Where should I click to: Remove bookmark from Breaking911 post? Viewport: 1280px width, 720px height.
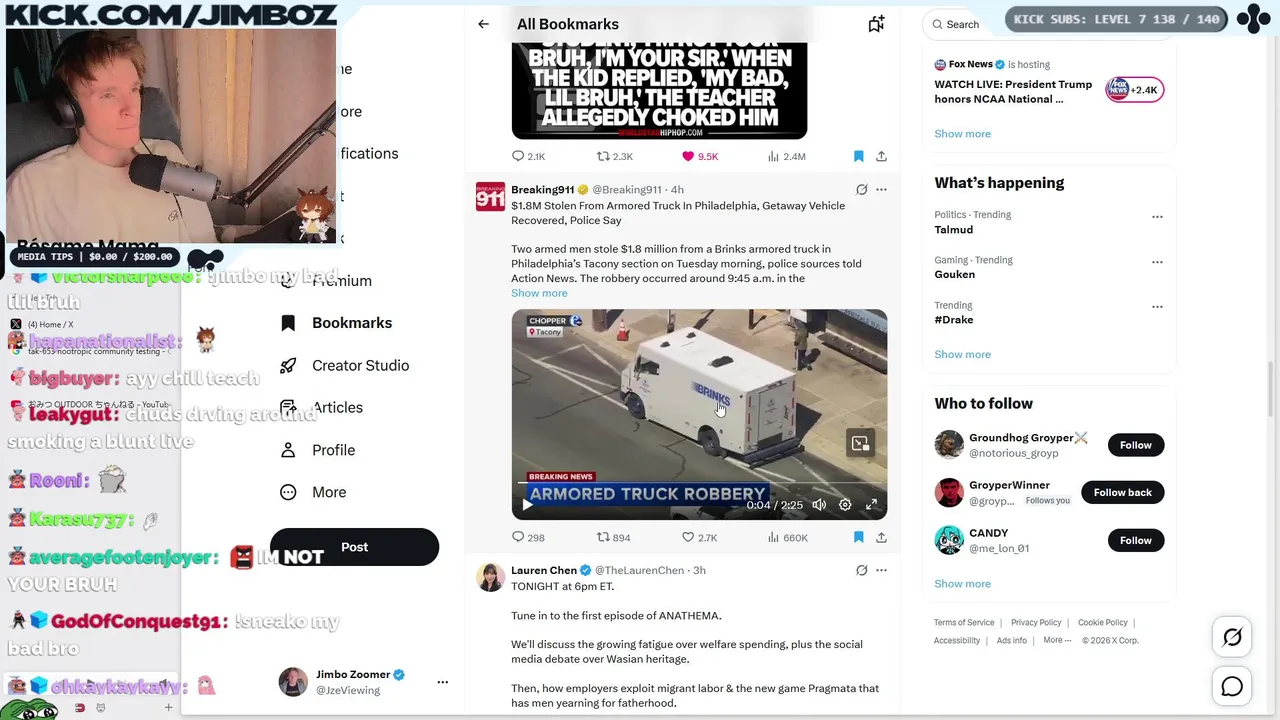[858, 537]
